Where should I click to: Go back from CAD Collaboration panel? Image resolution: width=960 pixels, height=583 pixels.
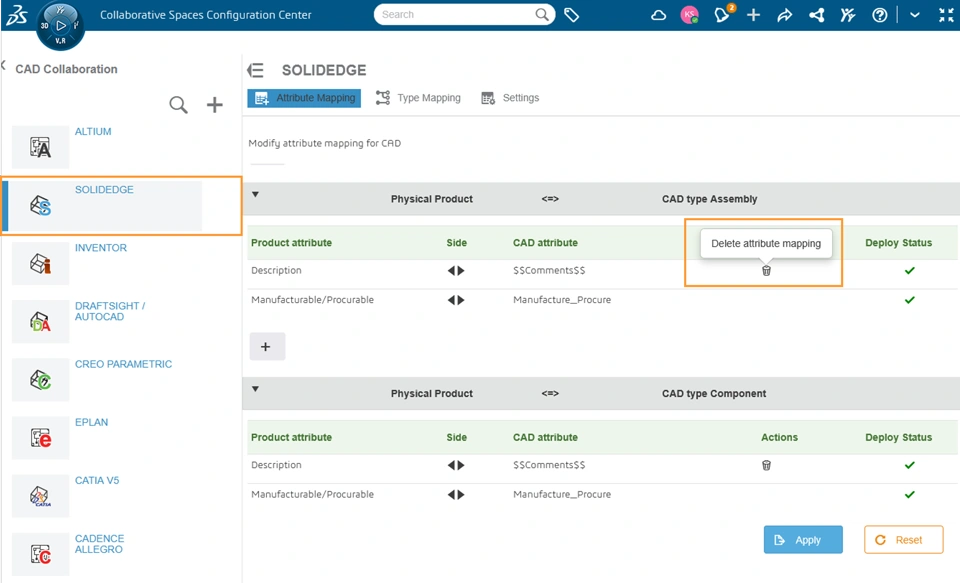coord(4,65)
